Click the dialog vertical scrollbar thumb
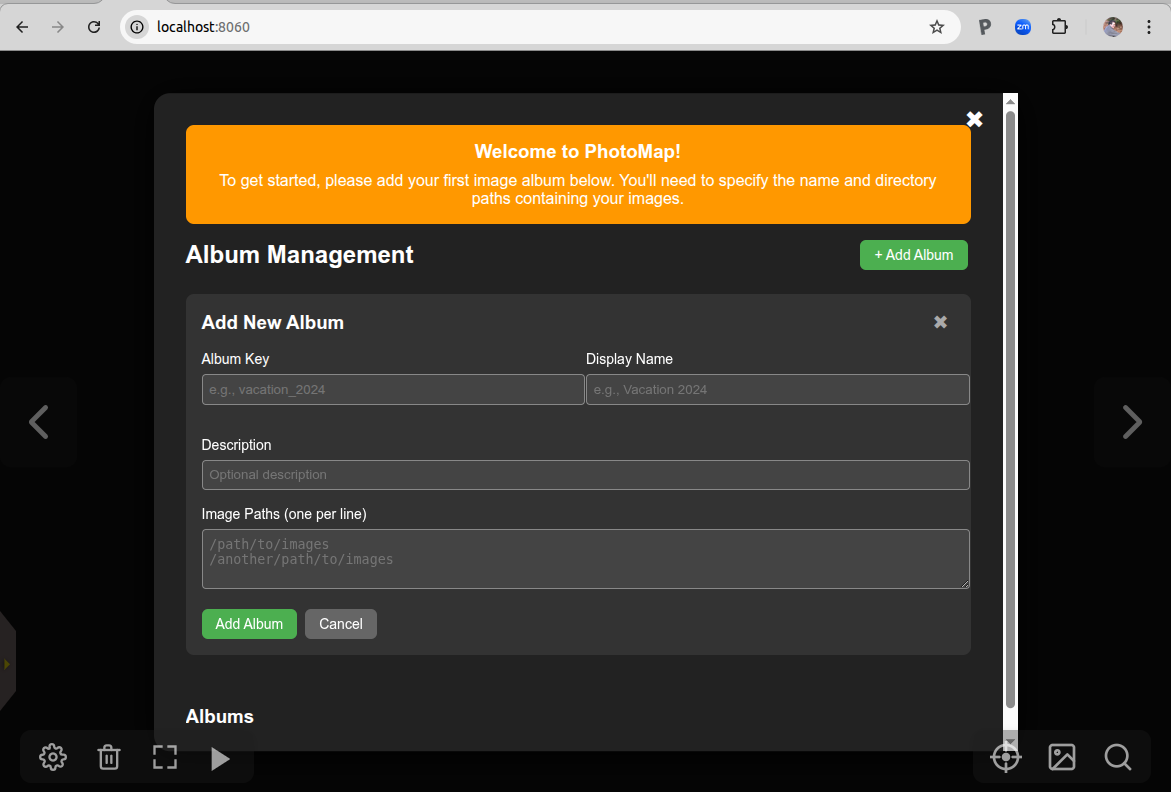Viewport: 1171px width, 792px height. [1010, 409]
